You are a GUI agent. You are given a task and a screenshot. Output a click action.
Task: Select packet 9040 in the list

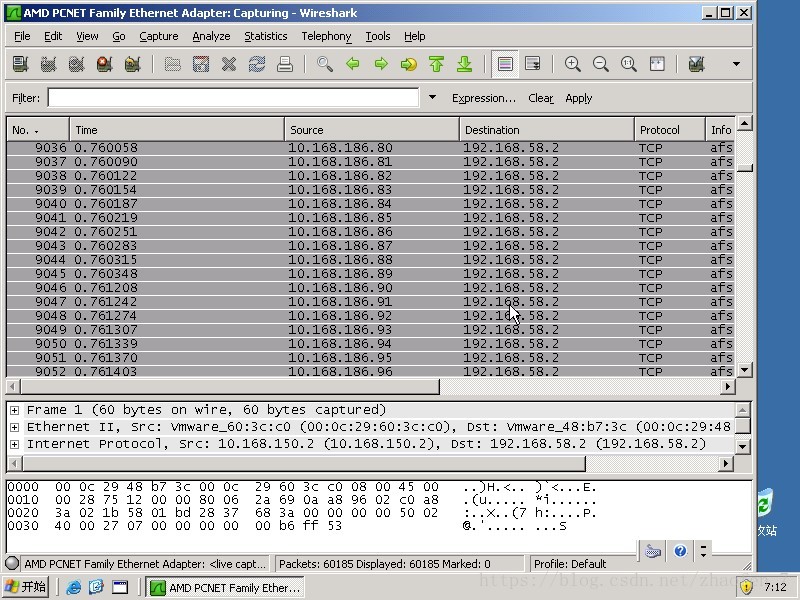370,204
